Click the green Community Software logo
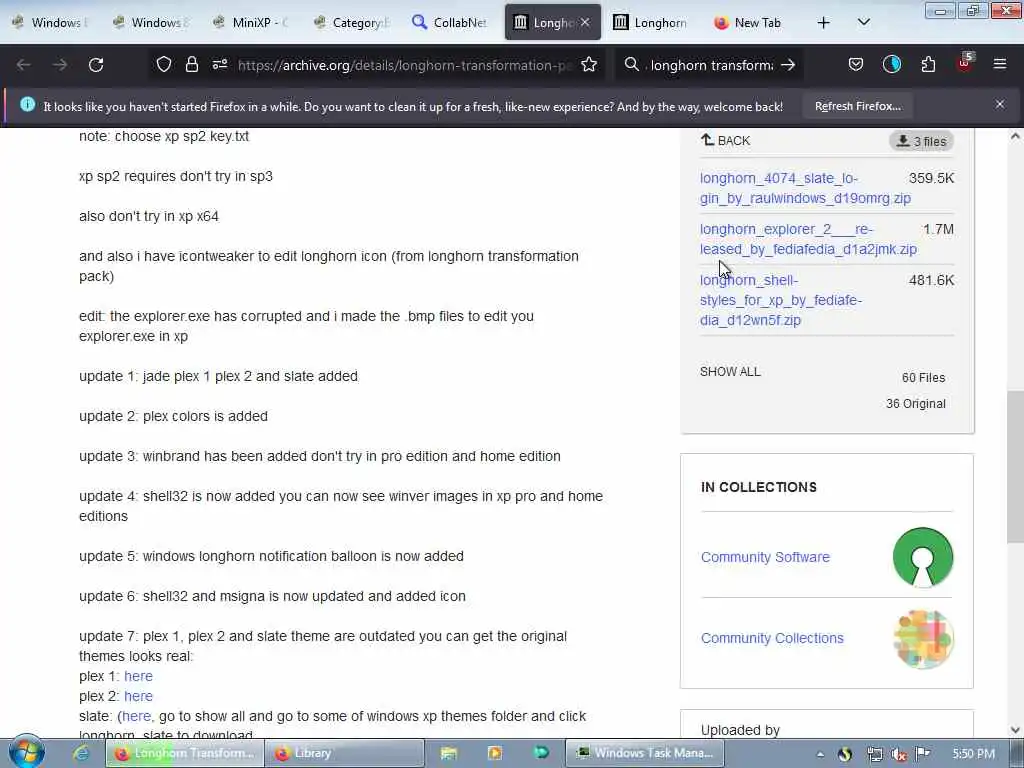 point(923,557)
